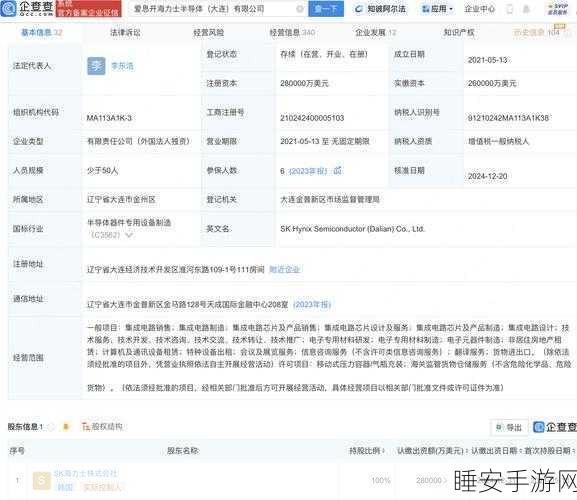The image size is (577, 500).
Task: Open the 经营信息 340 tab
Action: (x=292, y=32)
